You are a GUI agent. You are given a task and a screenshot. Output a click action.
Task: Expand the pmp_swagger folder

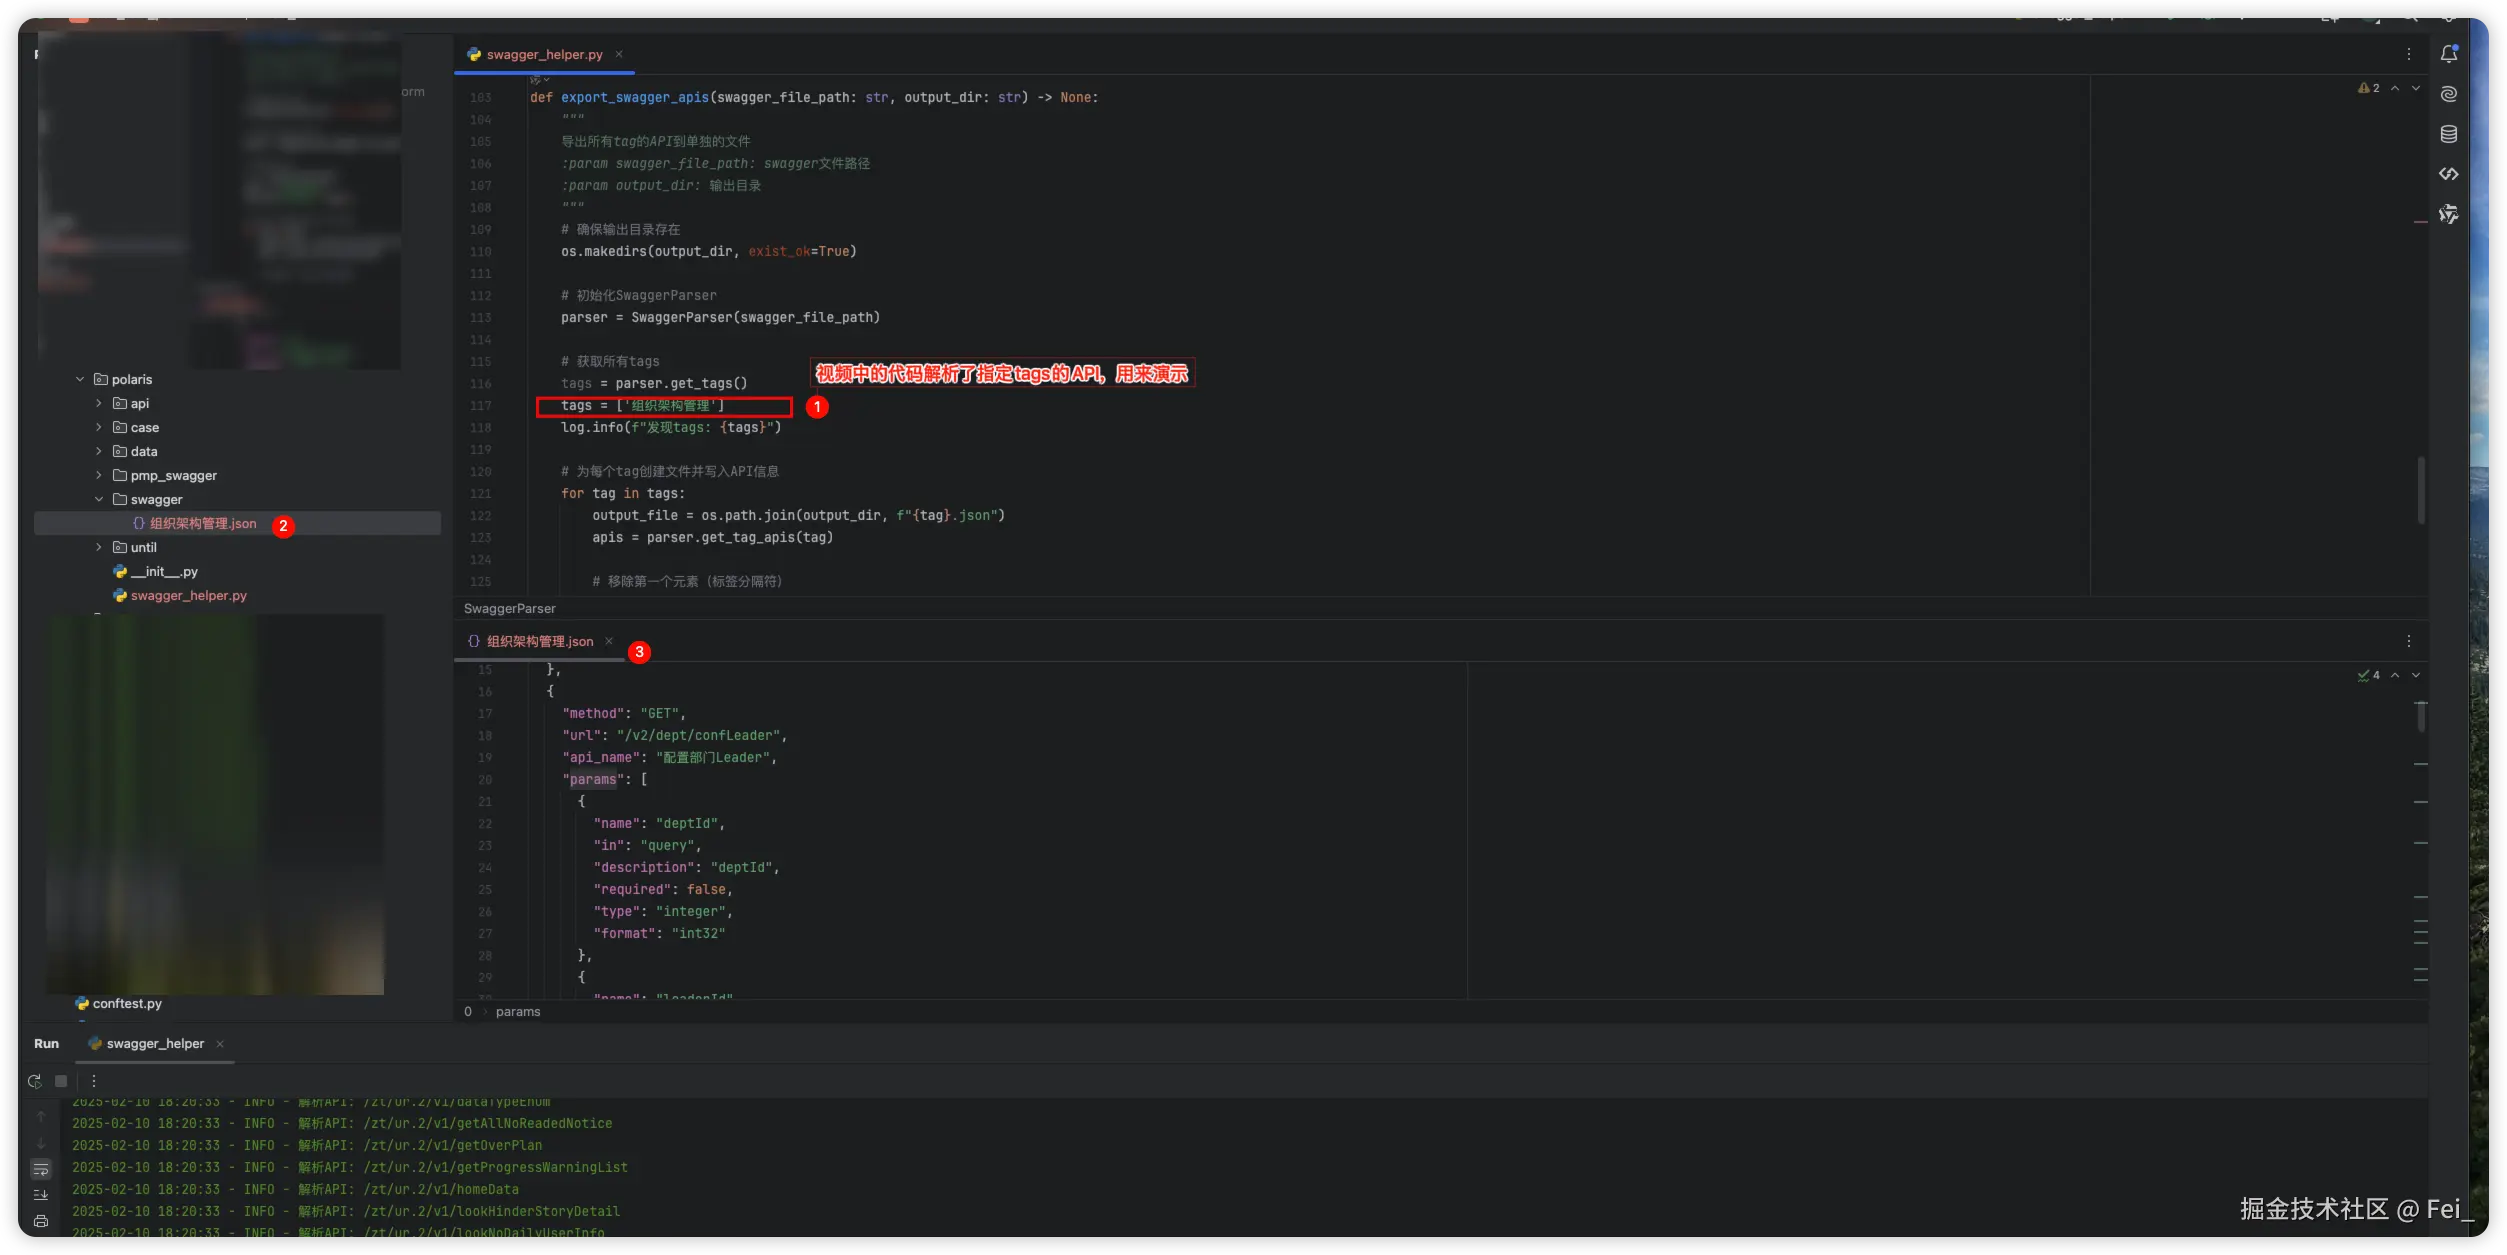tap(98, 475)
